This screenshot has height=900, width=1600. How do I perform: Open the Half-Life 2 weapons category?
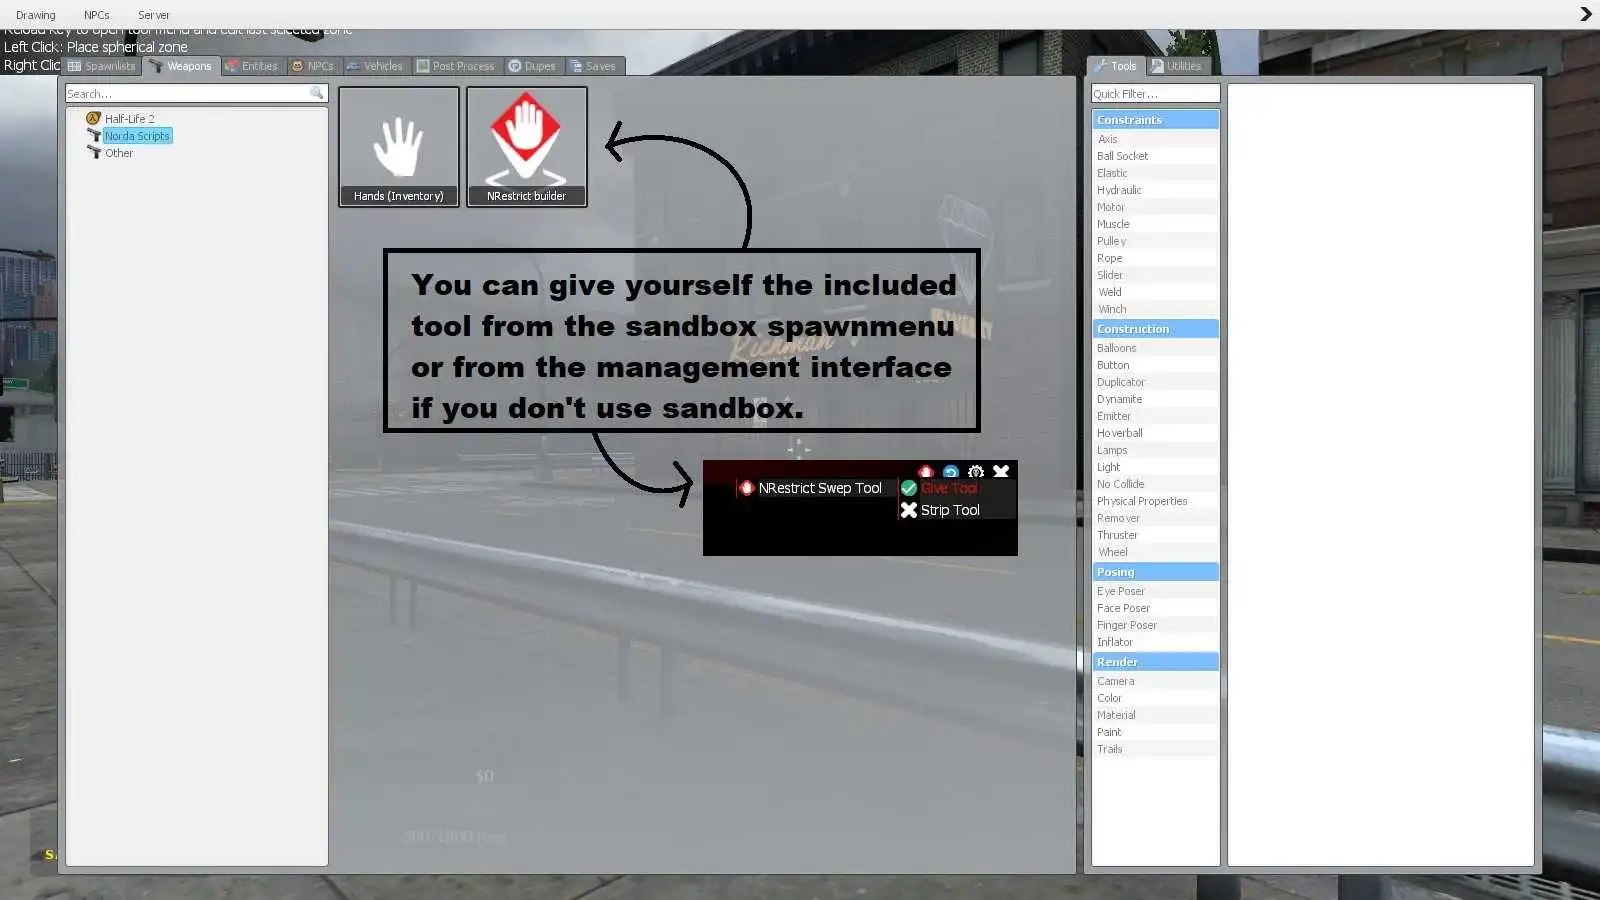(129, 118)
